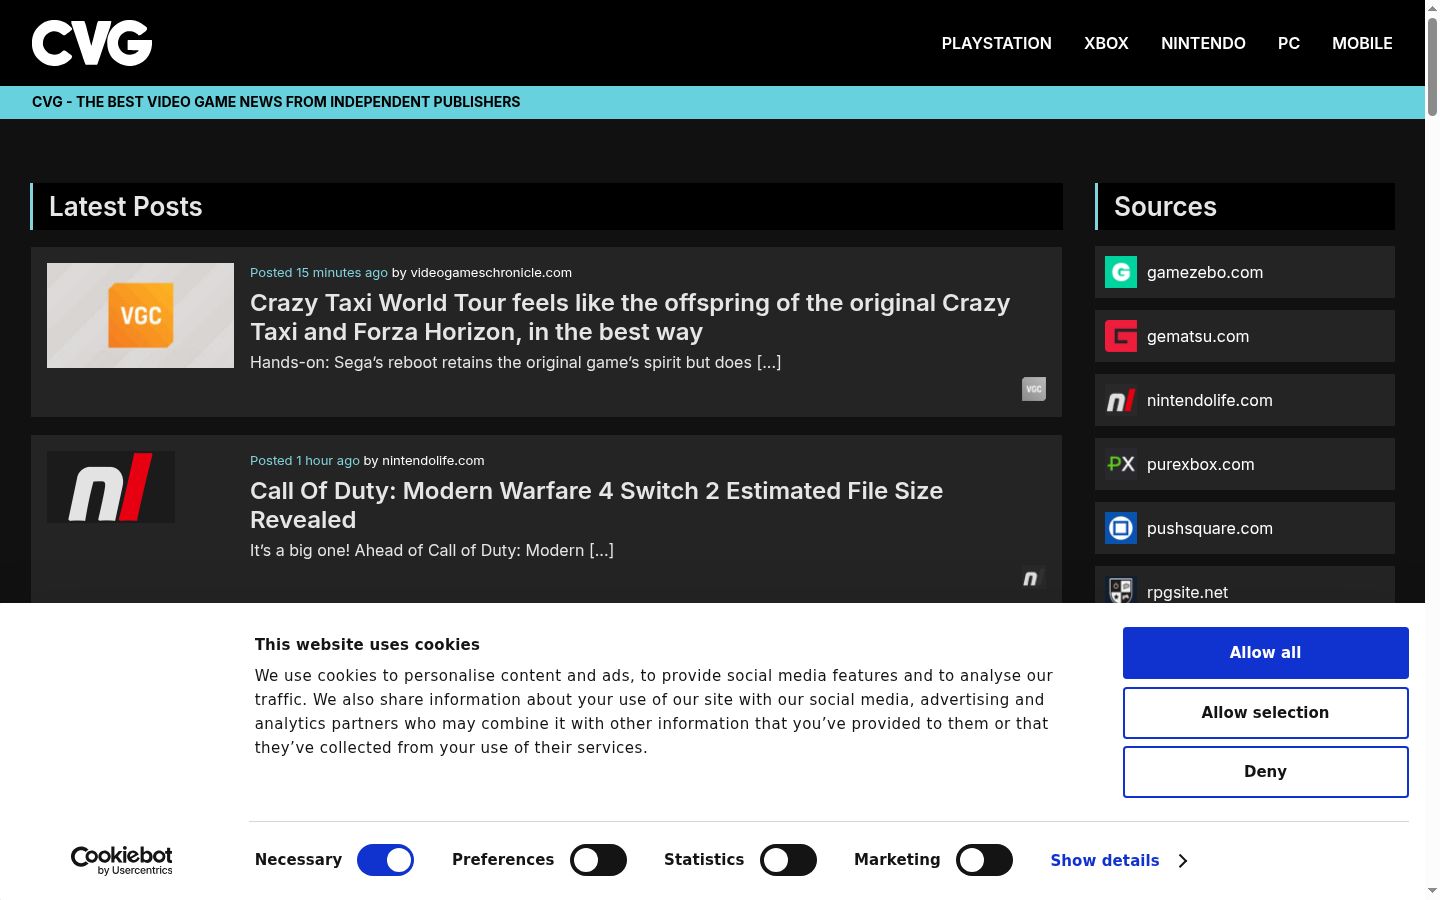
Task: Click the Cookiebot by Usercentrics logo
Action: point(122,860)
